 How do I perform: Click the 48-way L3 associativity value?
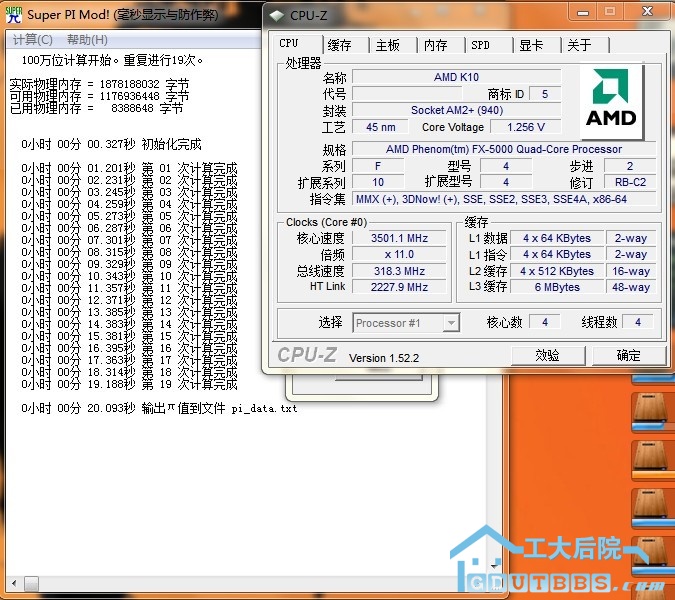pos(631,287)
